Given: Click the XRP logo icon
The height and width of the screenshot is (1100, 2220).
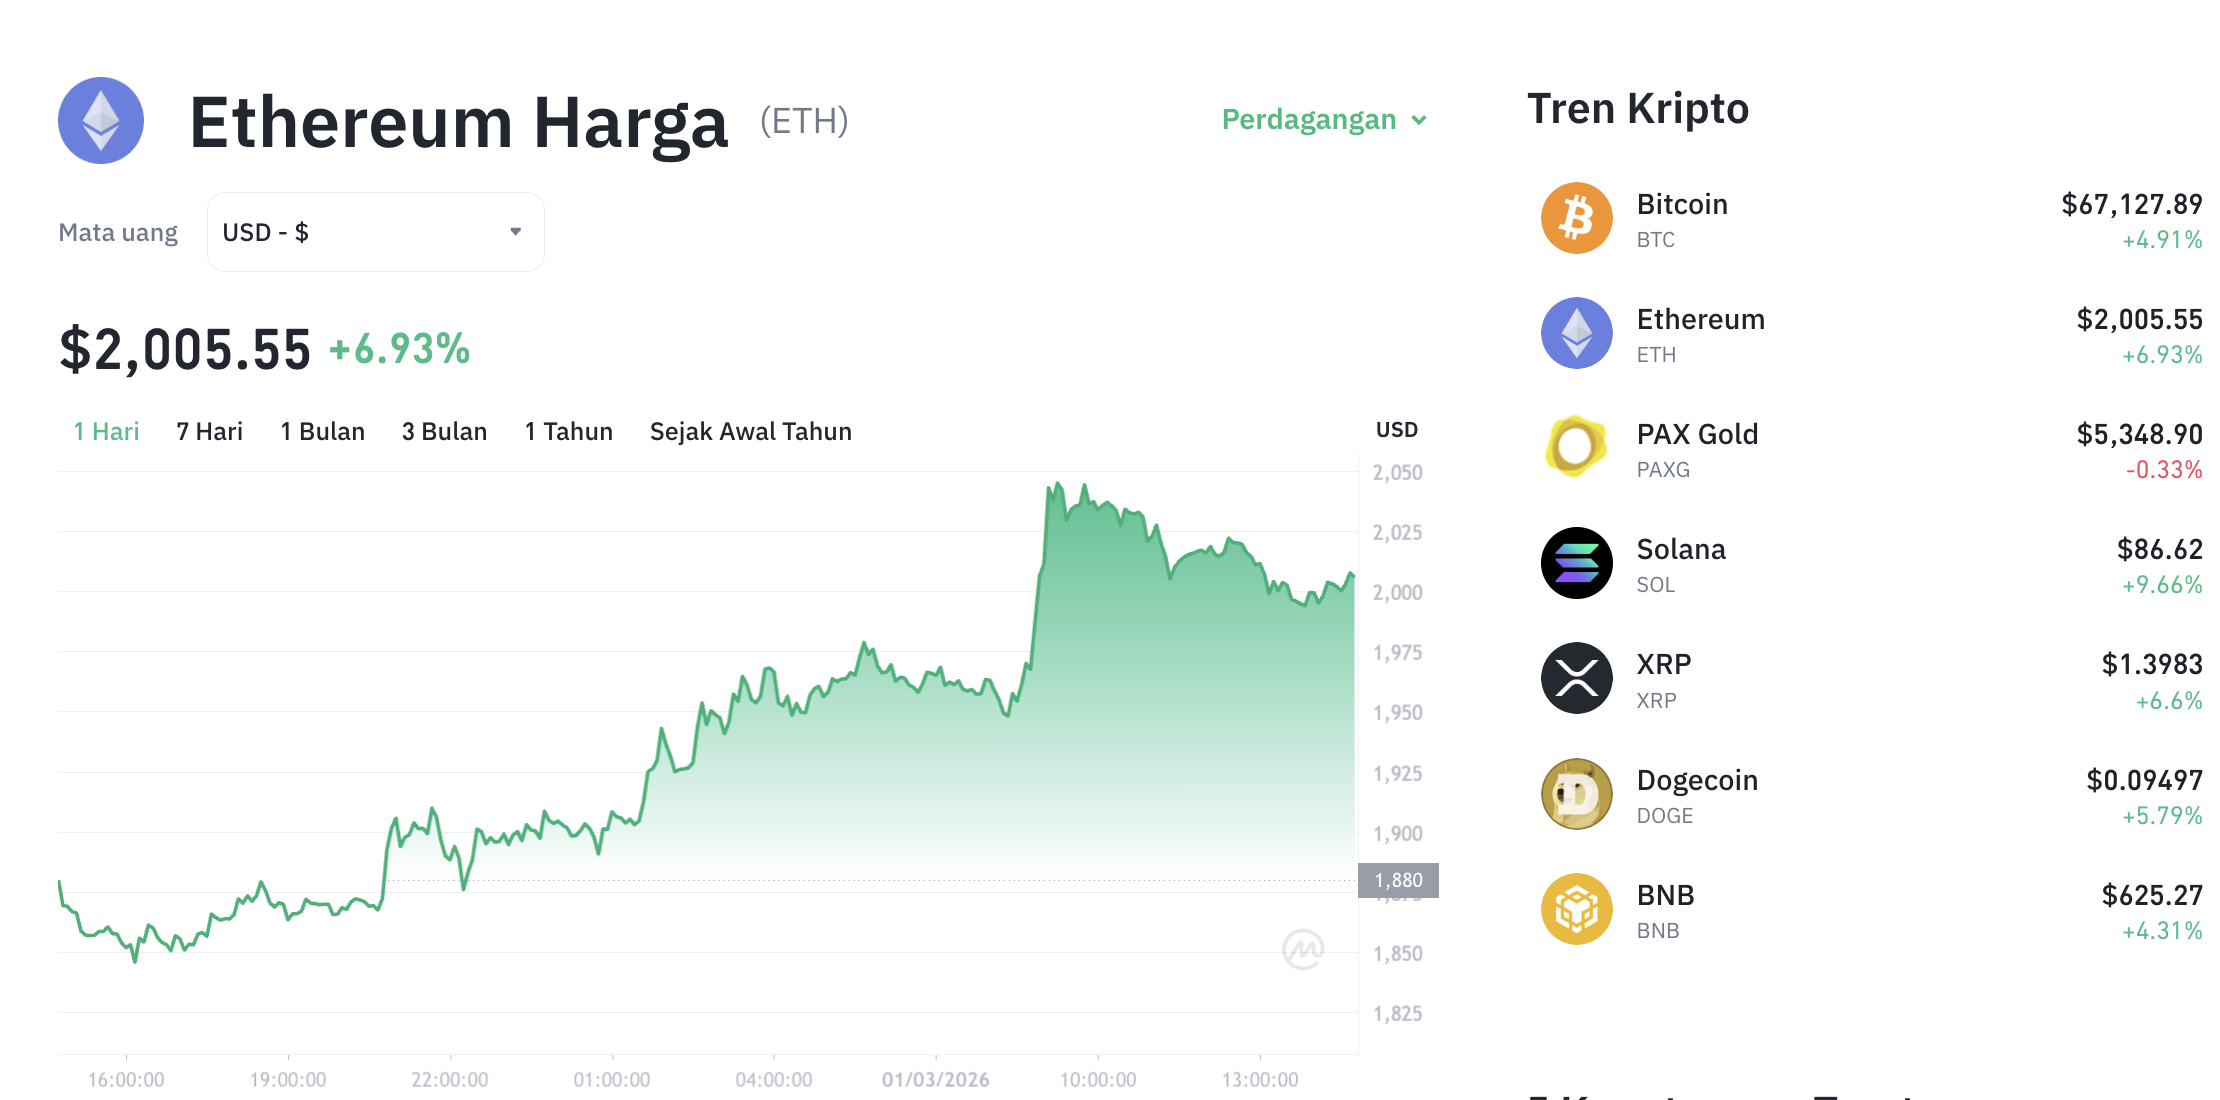Looking at the screenshot, I should tap(1576, 678).
